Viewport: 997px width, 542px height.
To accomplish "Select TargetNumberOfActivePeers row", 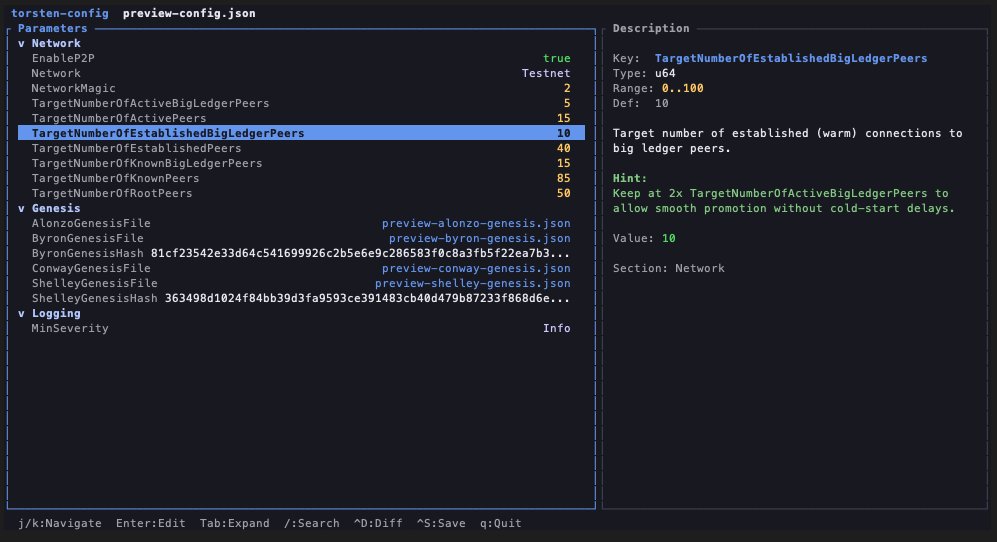I will tap(301, 118).
